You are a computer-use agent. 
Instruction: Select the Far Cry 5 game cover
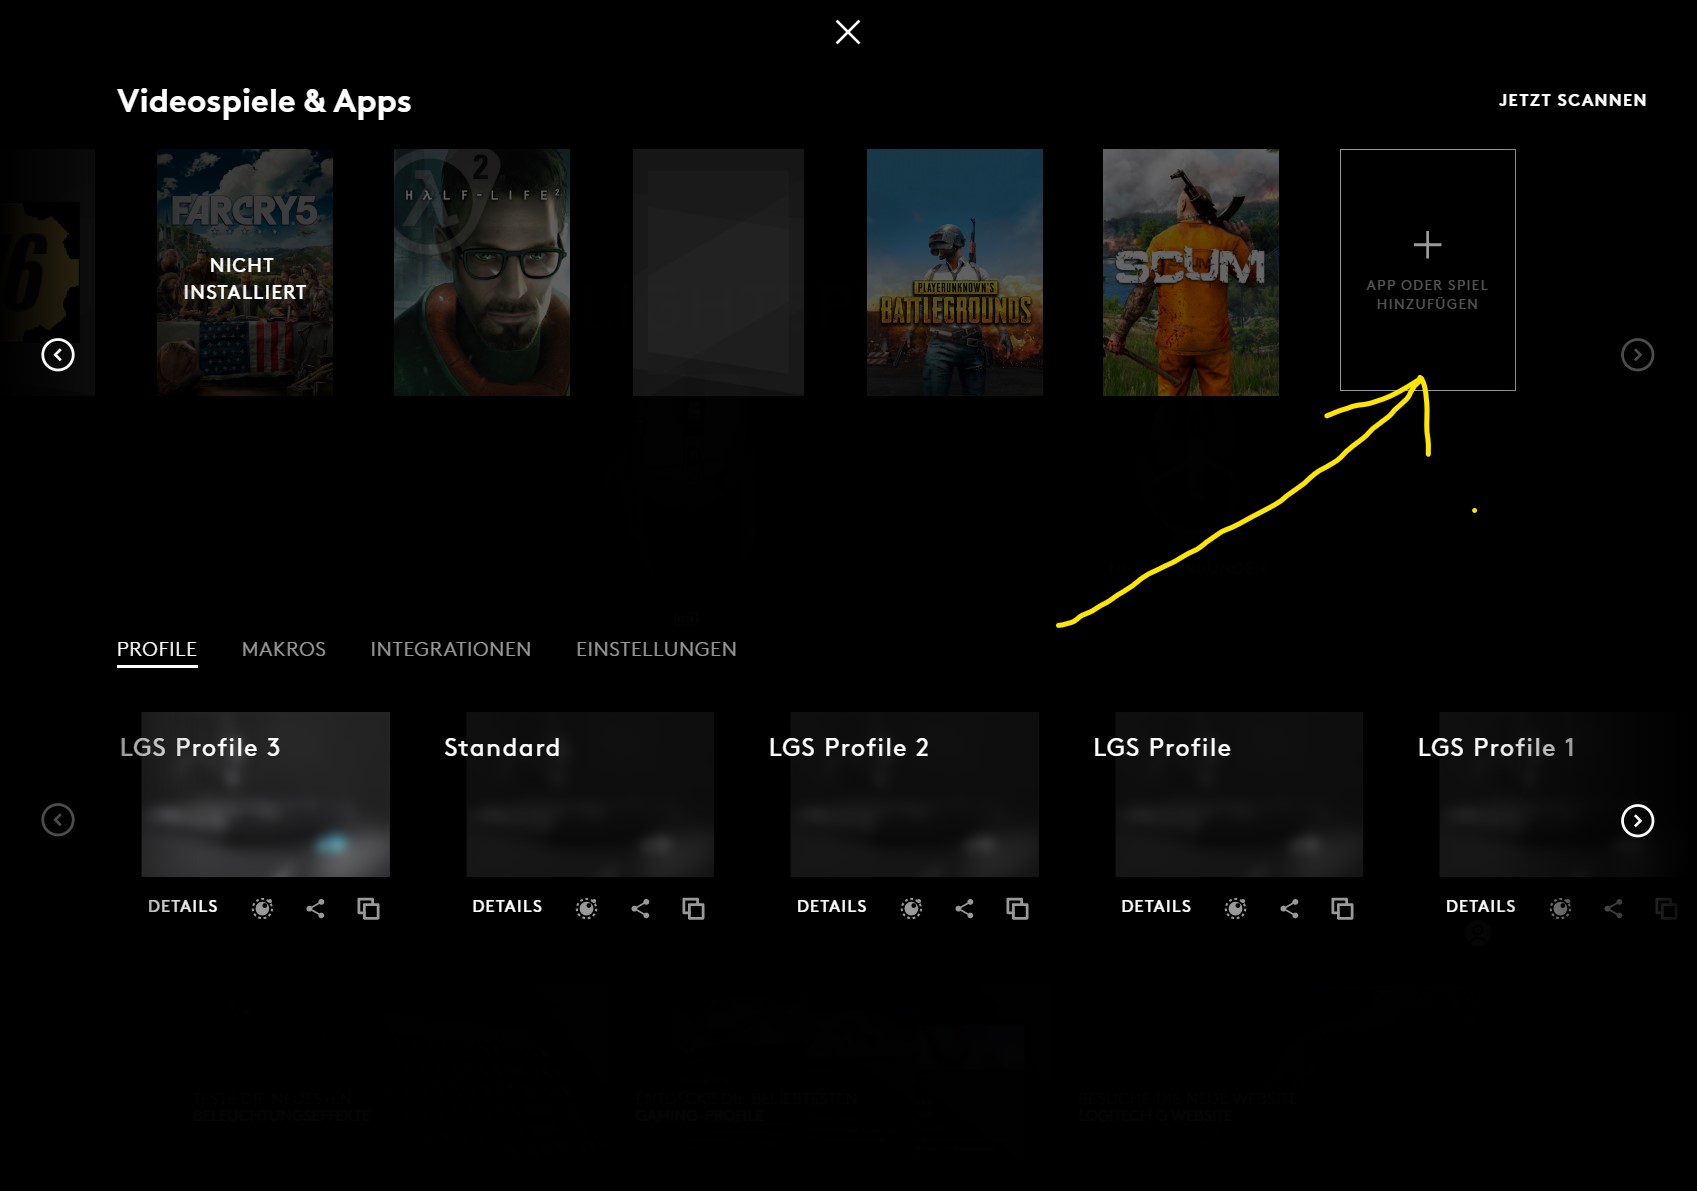(x=245, y=272)
